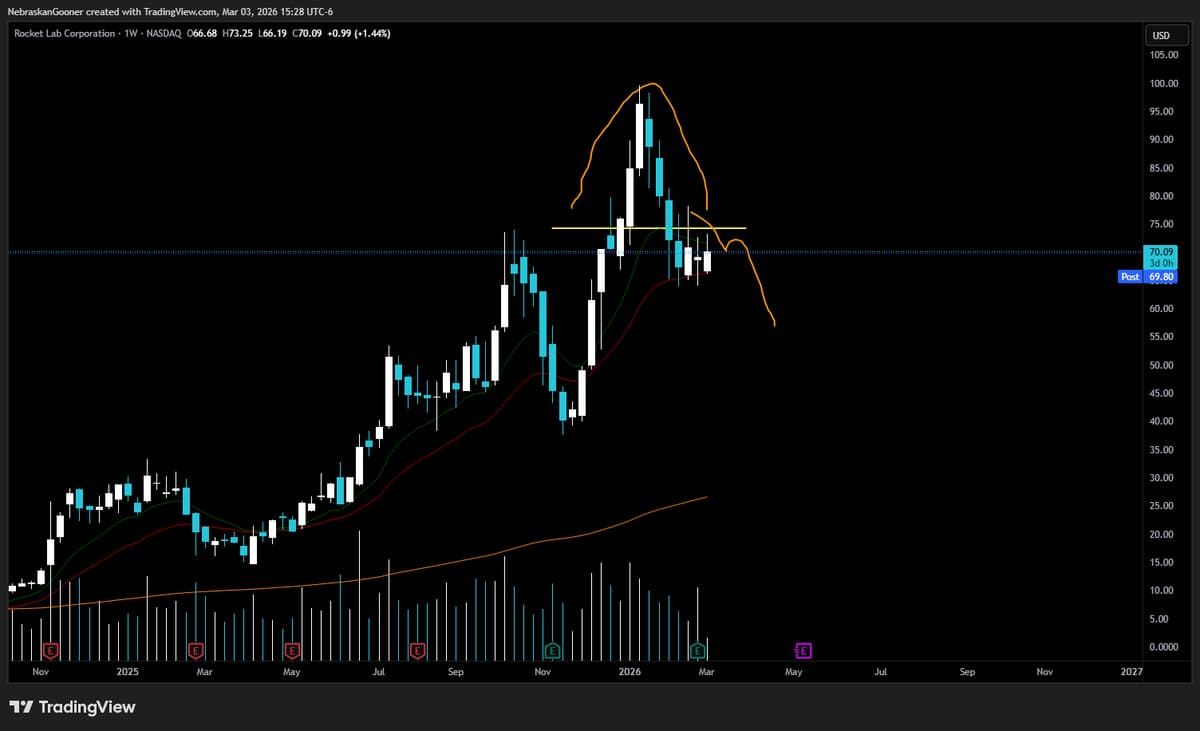Open the Rocket Lab Corporation symbol selector
The width and height of the screenshot is (1200, 731).
tap(64, 33)
